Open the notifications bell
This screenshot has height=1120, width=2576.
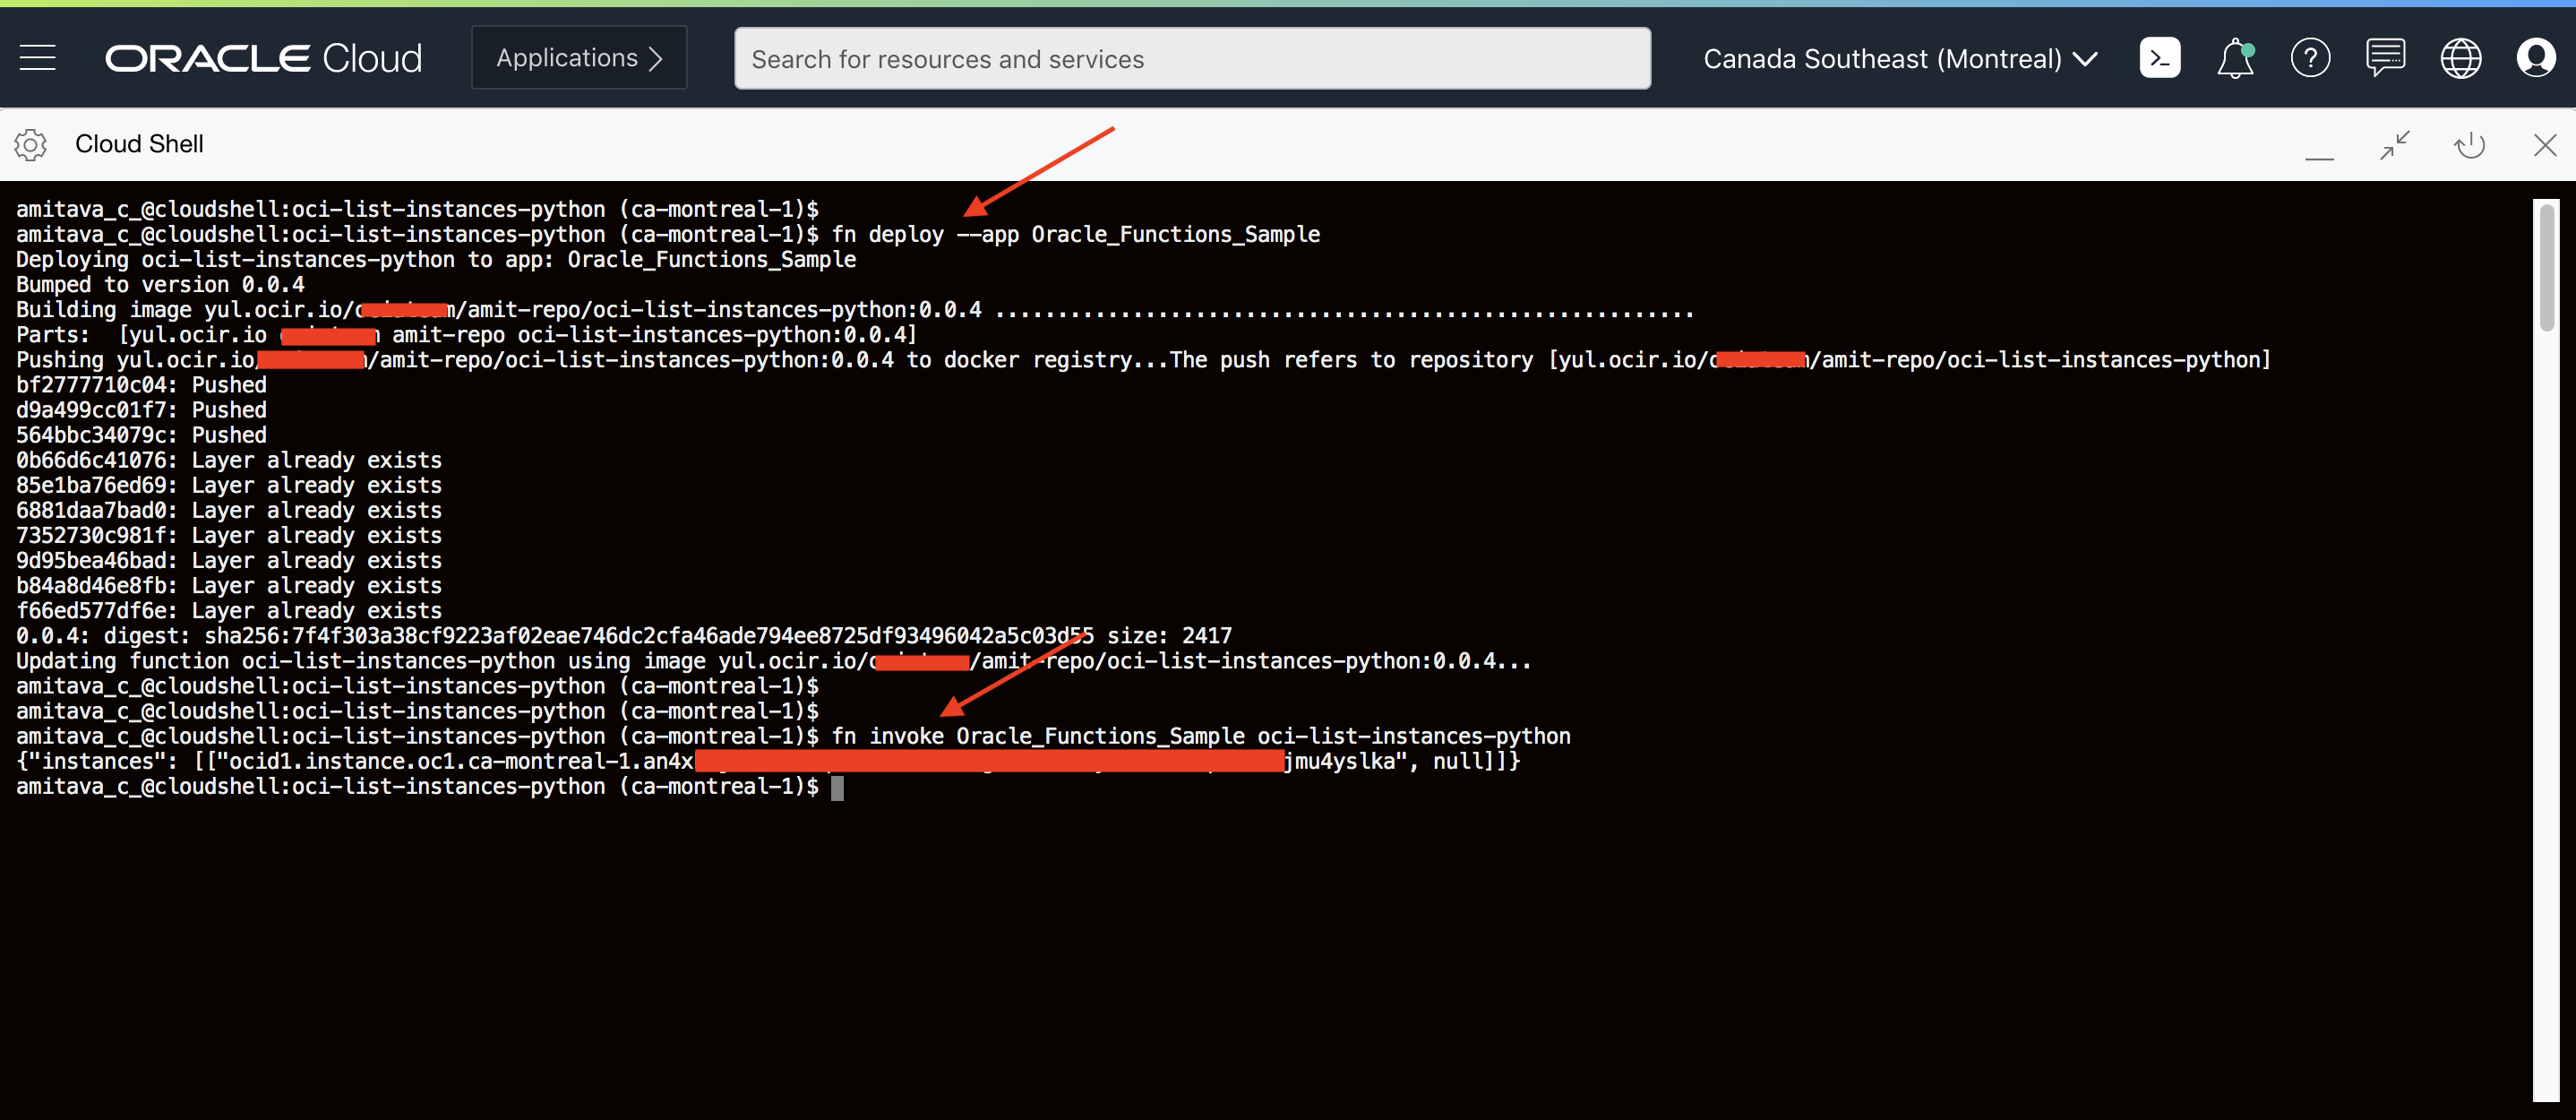point(2235,58)
